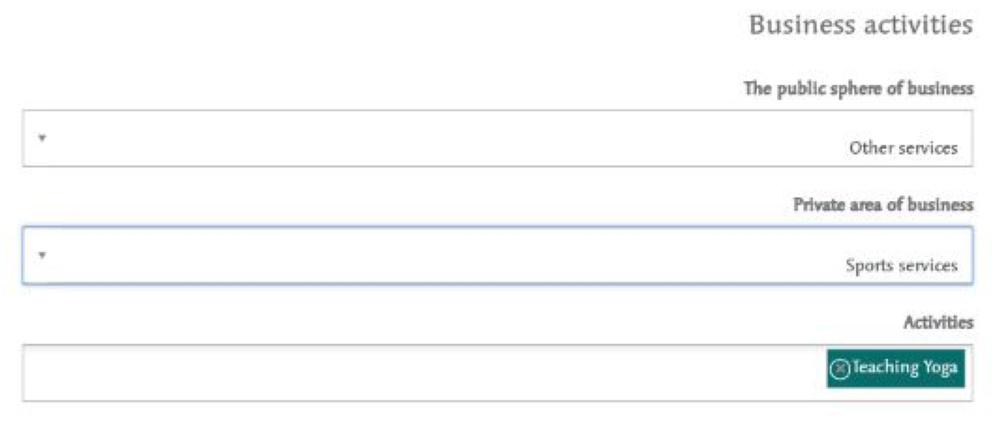Image resolution: width=1000 pixels, height=439 pixels.
Task: Click blank area left of Teaching Yoga tag
Action: [x=421, y=373]
